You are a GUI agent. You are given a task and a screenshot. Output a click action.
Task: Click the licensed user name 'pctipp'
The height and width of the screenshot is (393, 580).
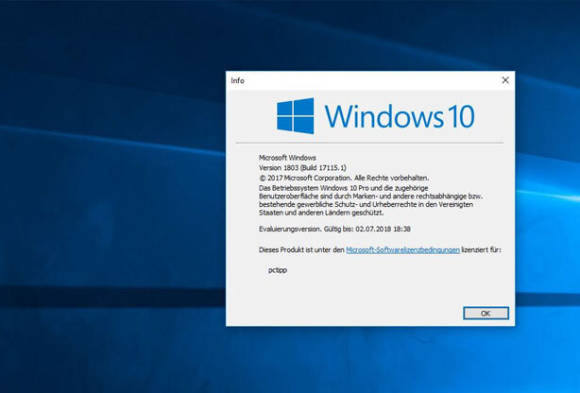(278, 270)
